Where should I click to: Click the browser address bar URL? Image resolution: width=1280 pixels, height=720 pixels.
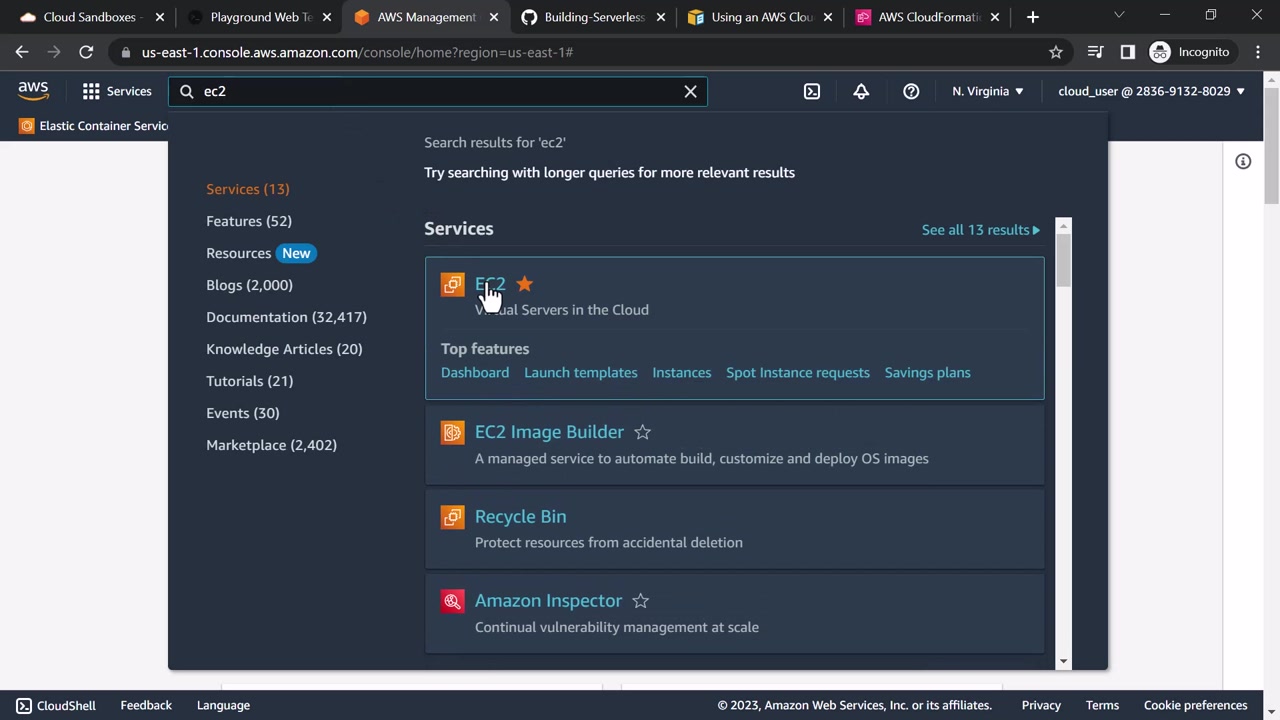click(x=357, y=52)
